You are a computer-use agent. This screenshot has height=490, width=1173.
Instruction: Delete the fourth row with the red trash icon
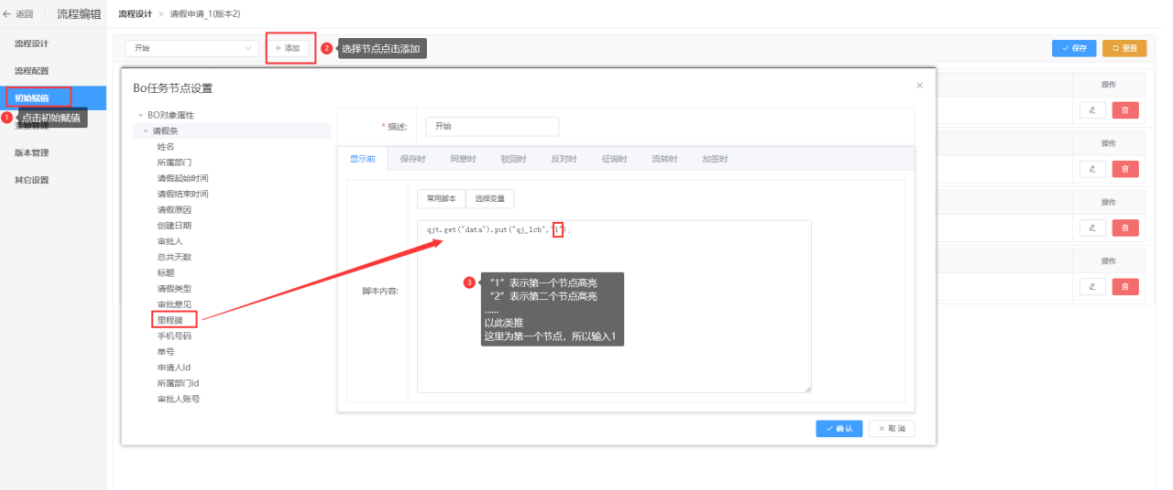click(x=1125, y=286)
